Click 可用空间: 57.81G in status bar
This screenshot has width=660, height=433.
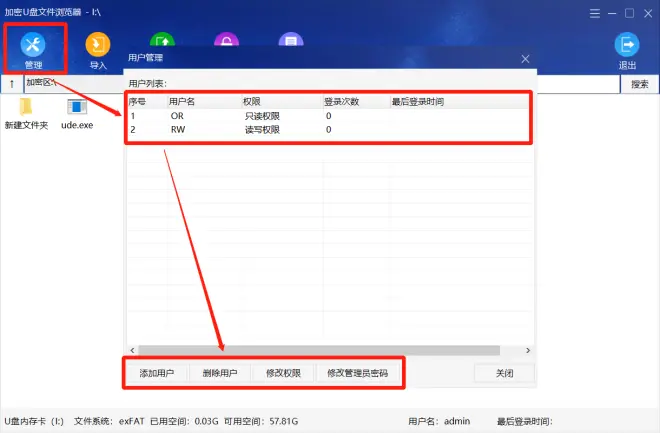(261, 421)
